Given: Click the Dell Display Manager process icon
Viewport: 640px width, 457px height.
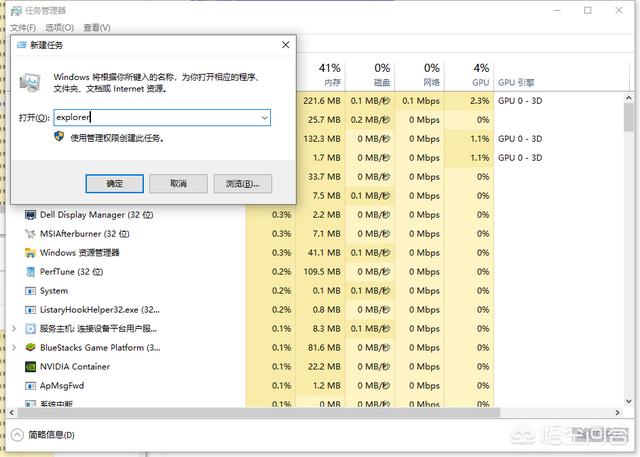Looking at the screenshot, I should [x=30, y=215].
